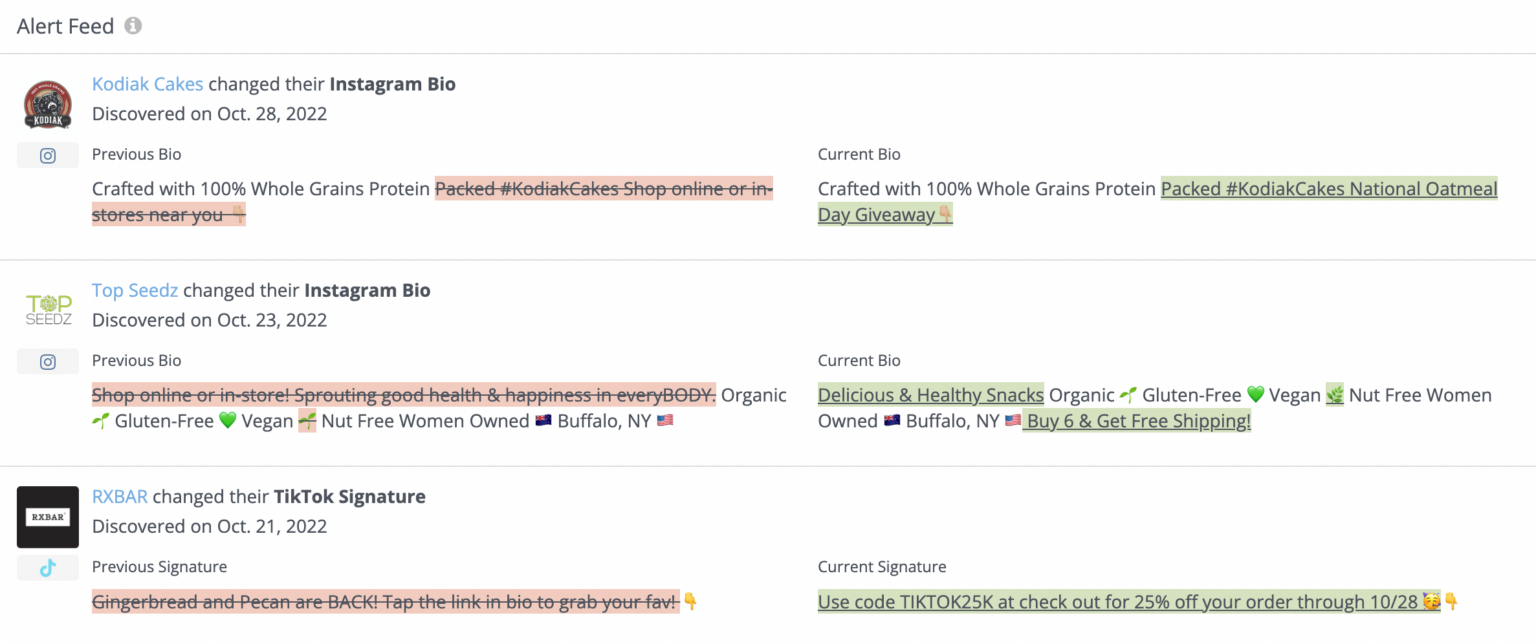Click the strikethrough Gingerbread and Pecan signature text
1536x644 pixels.
click(384, 602)
